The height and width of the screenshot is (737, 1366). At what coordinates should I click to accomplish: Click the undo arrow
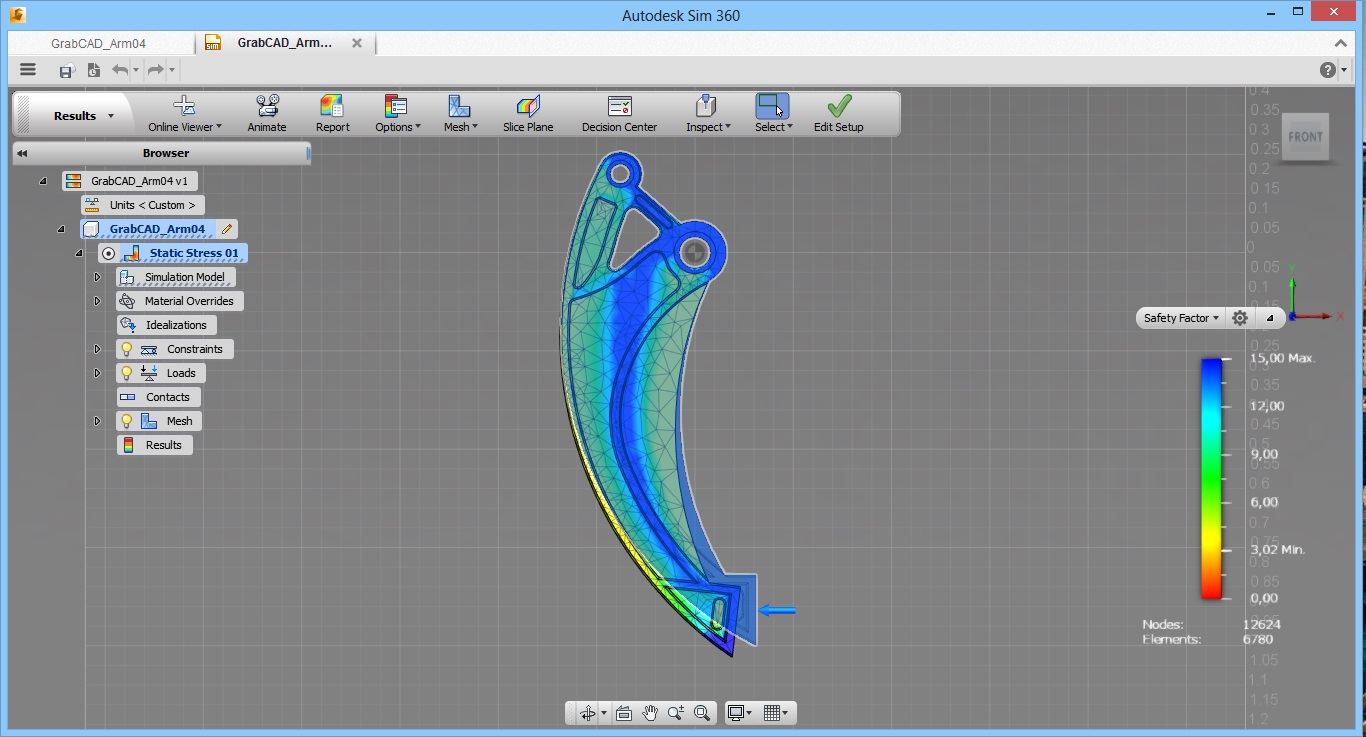click(120, 70)
